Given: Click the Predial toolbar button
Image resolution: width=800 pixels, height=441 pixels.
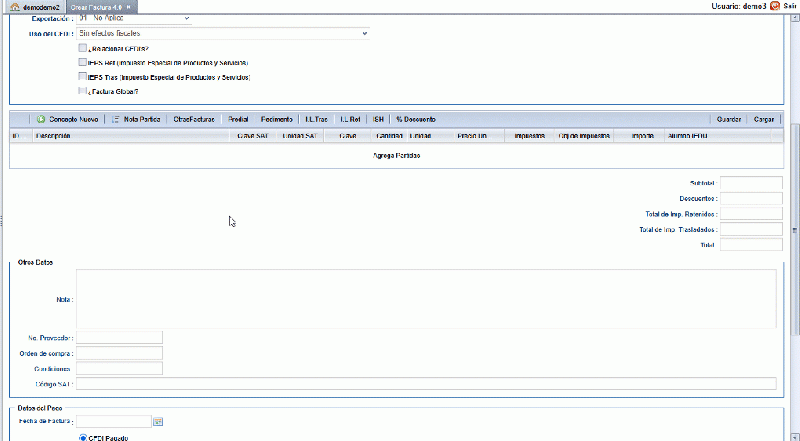Looking at the screenshot, I should 238,119.
